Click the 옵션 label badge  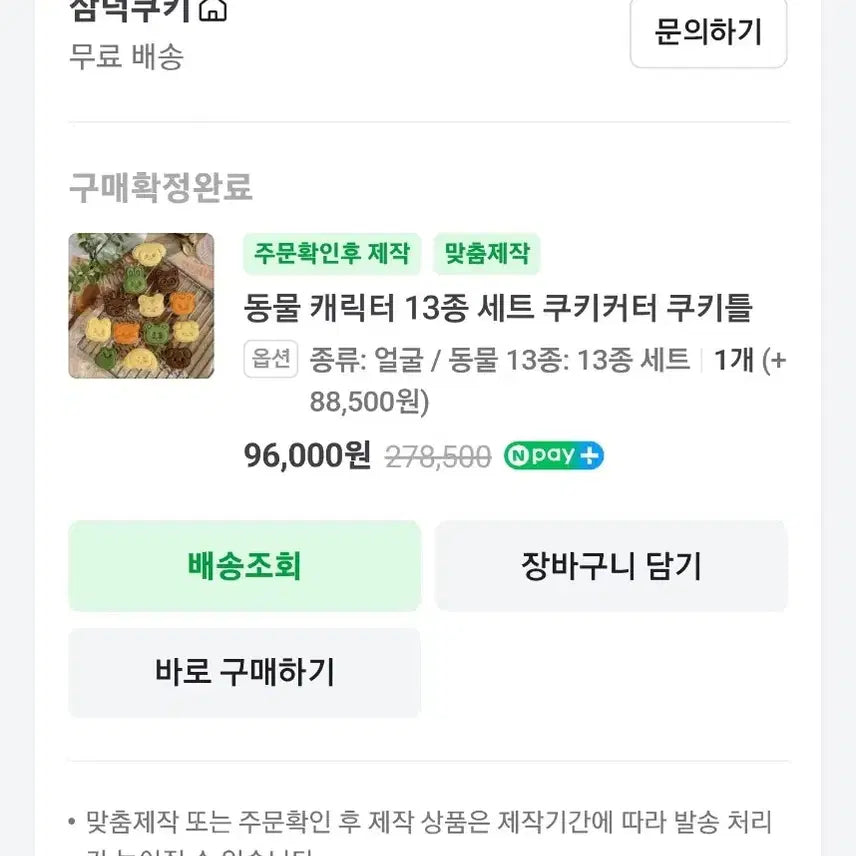pyautogui.click(x=271, y=359)
